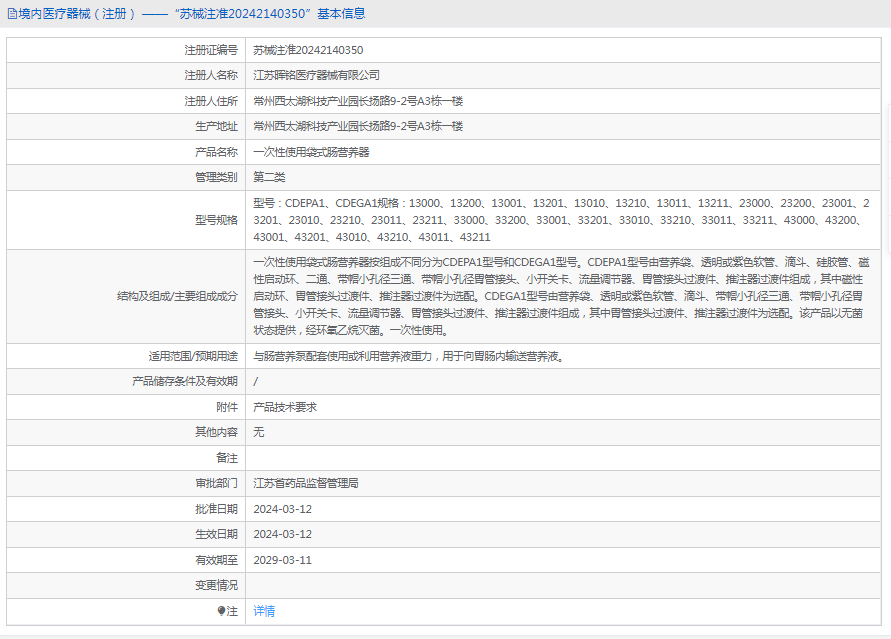Click the attachment value 产品技术要求
Image resolution: width=891 pixels, height=639 pixels.
285,407
